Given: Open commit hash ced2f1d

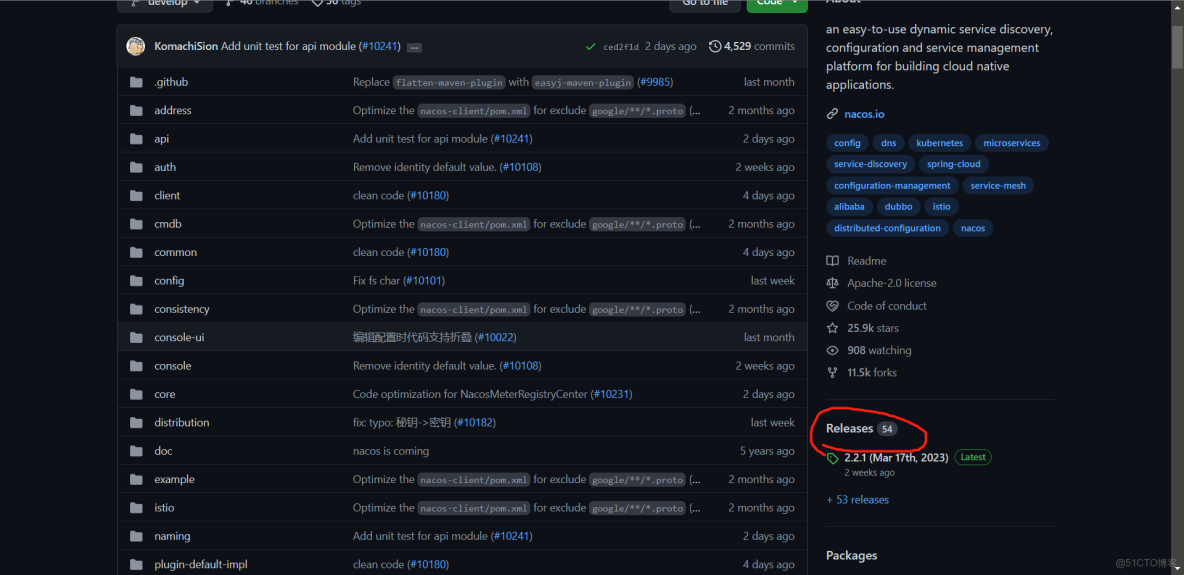Looking at the screenshot, I should (x=621, y=47).
